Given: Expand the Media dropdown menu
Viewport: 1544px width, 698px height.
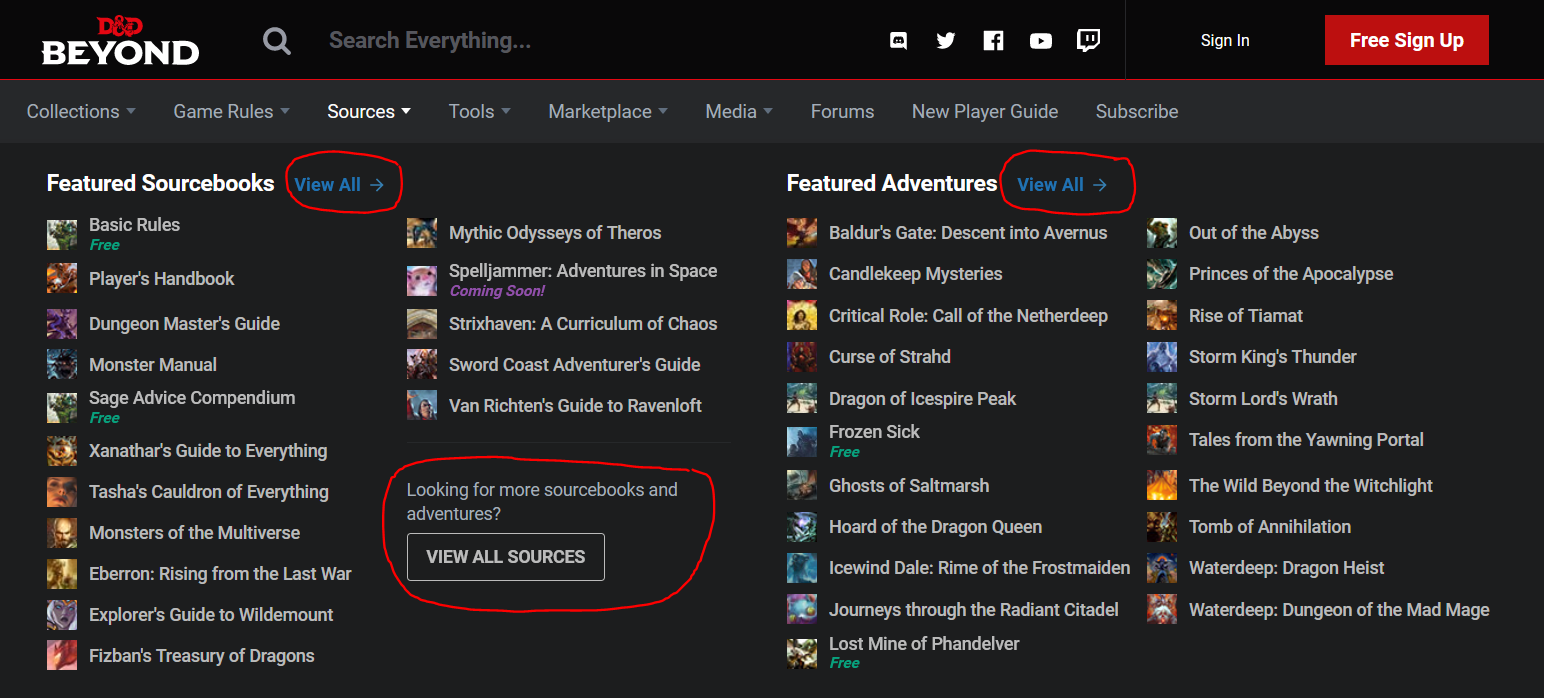Looking at the screenshot, I should point(739,111).
